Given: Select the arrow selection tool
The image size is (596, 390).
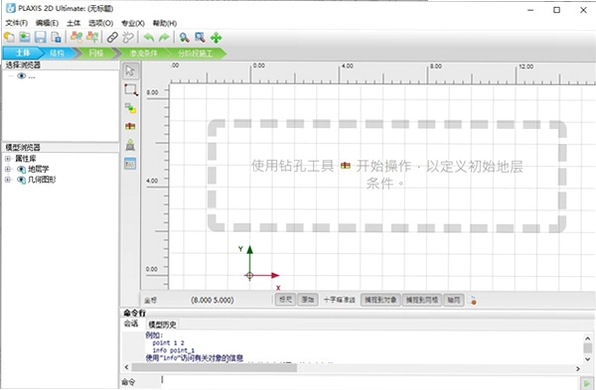Looking at the screenshot, I should (x=130, y=71).
